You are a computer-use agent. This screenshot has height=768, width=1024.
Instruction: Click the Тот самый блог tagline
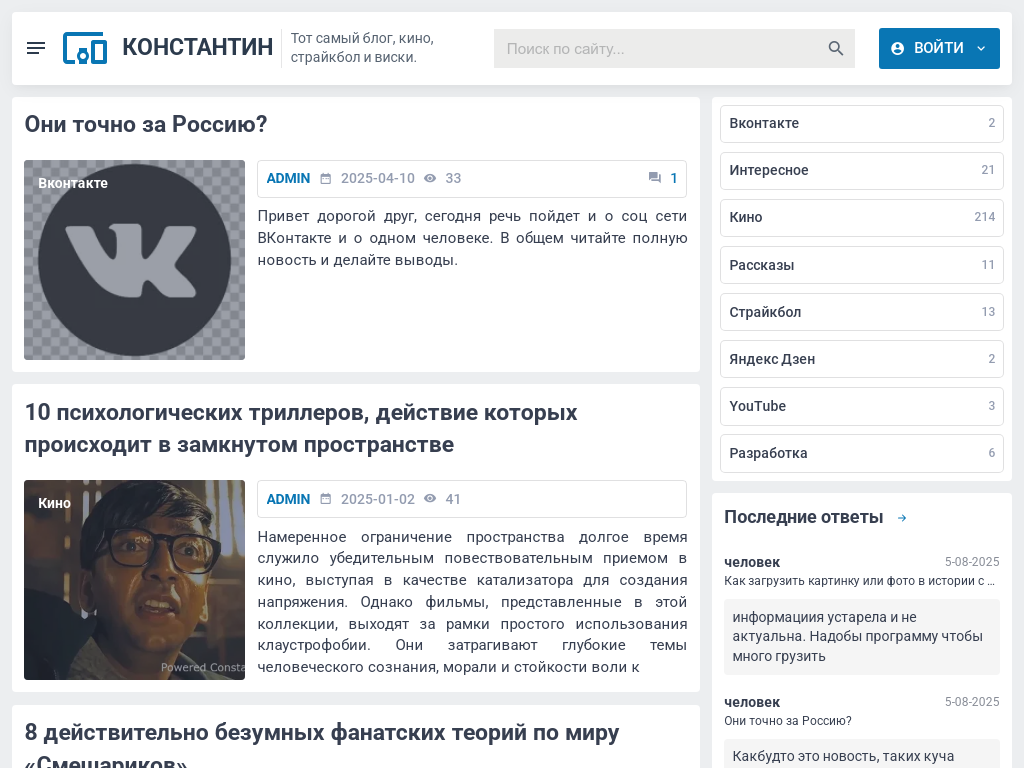[362, 48]
